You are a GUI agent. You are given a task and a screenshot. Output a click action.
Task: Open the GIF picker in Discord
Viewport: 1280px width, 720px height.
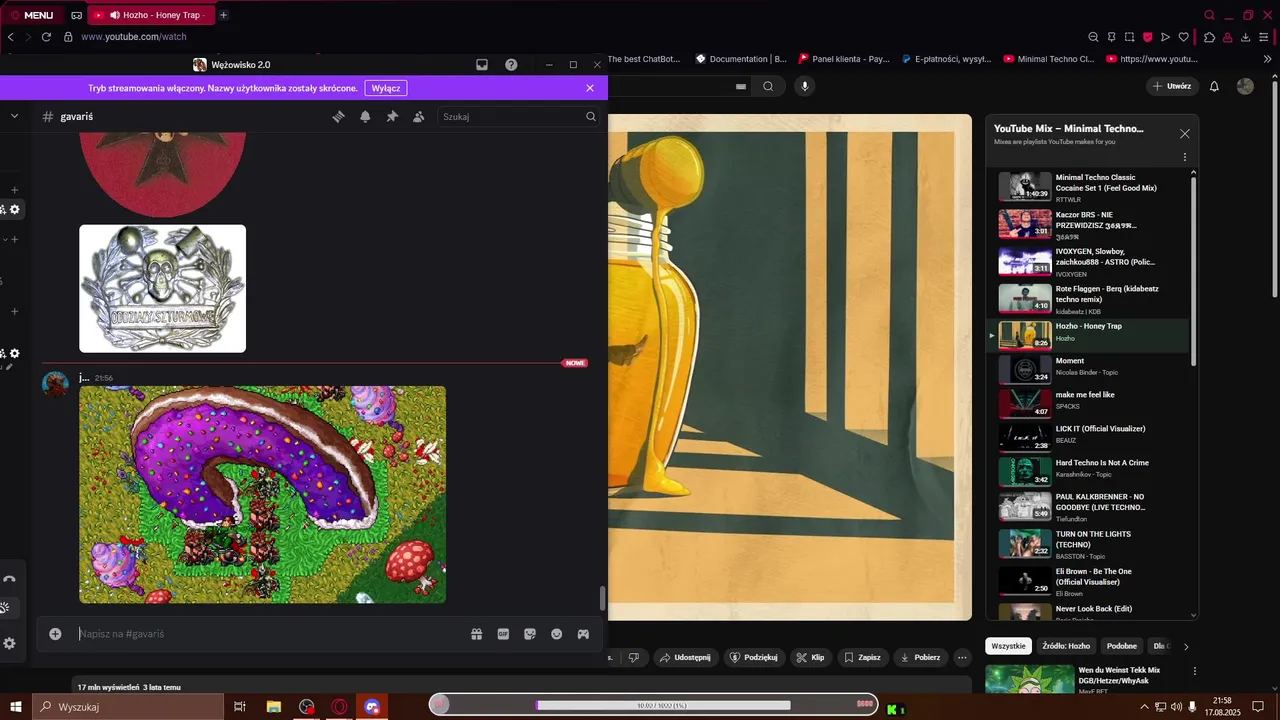503,634
